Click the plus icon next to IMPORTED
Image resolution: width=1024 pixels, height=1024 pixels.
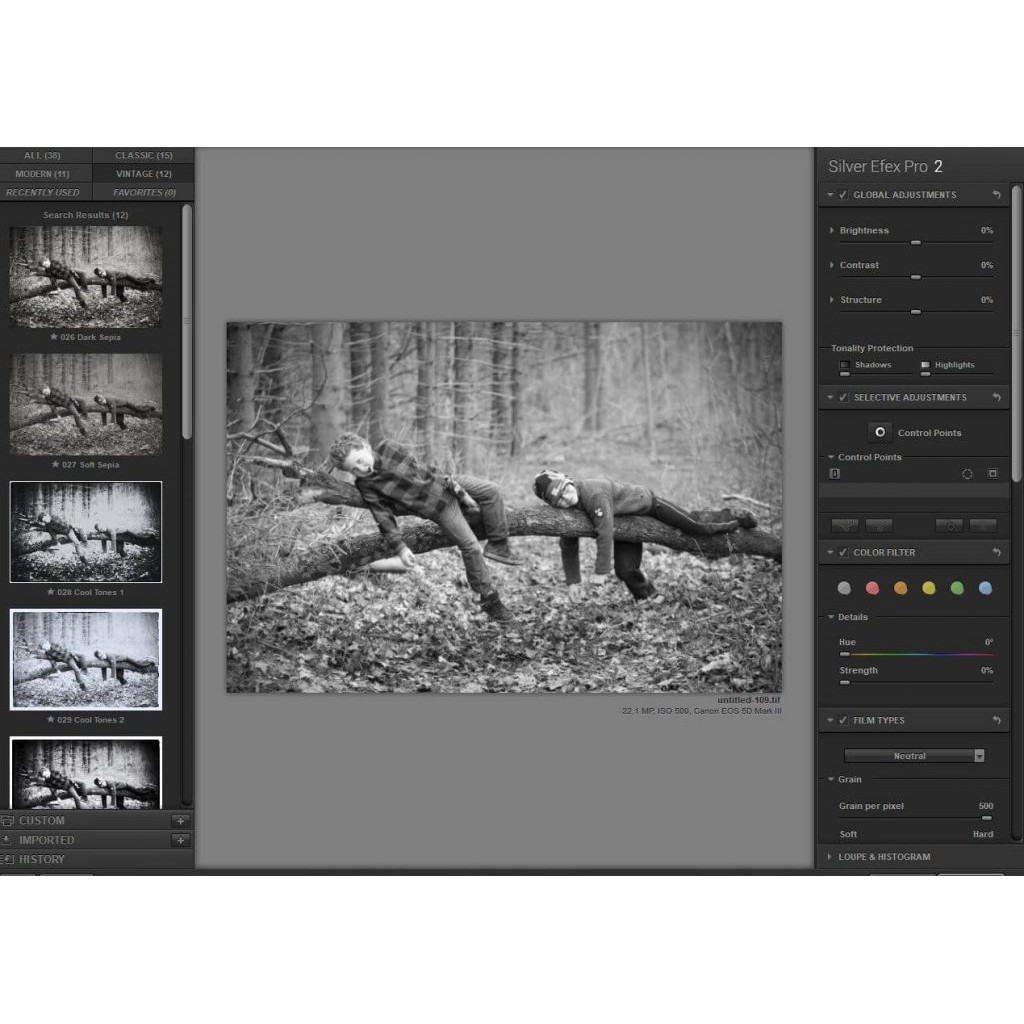pyautogui.click(x=180, y=840)
